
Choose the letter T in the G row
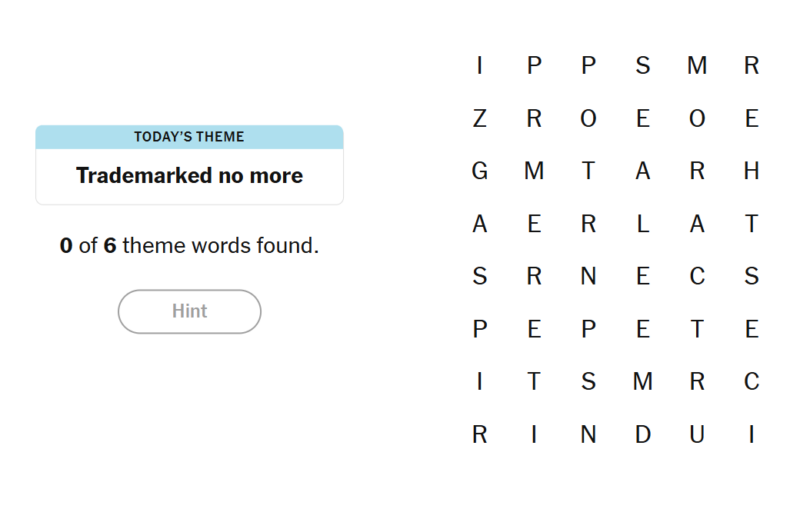click(589, 171)
